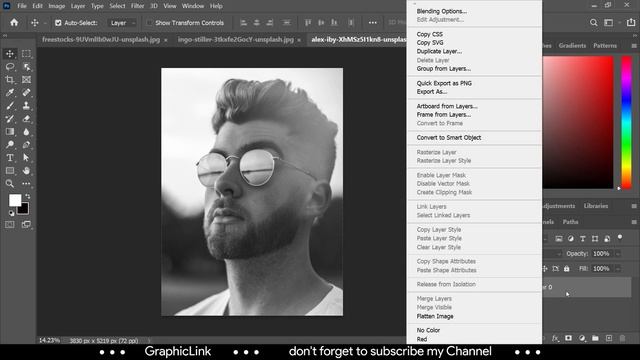Select the Frame tool
Screen dimensions: 640x360
(26, 80)
